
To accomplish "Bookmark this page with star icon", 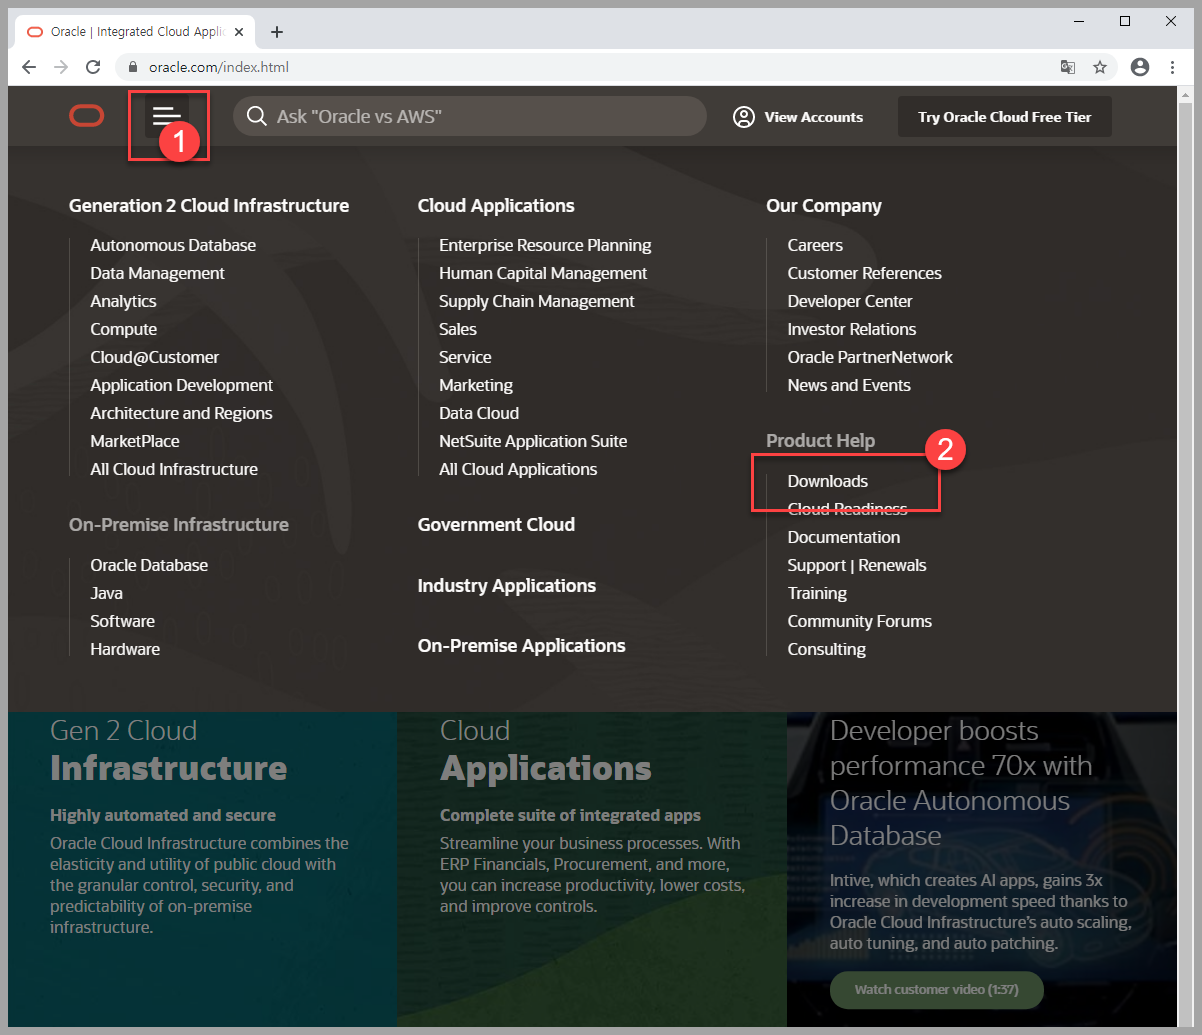I will point(1100,67).
